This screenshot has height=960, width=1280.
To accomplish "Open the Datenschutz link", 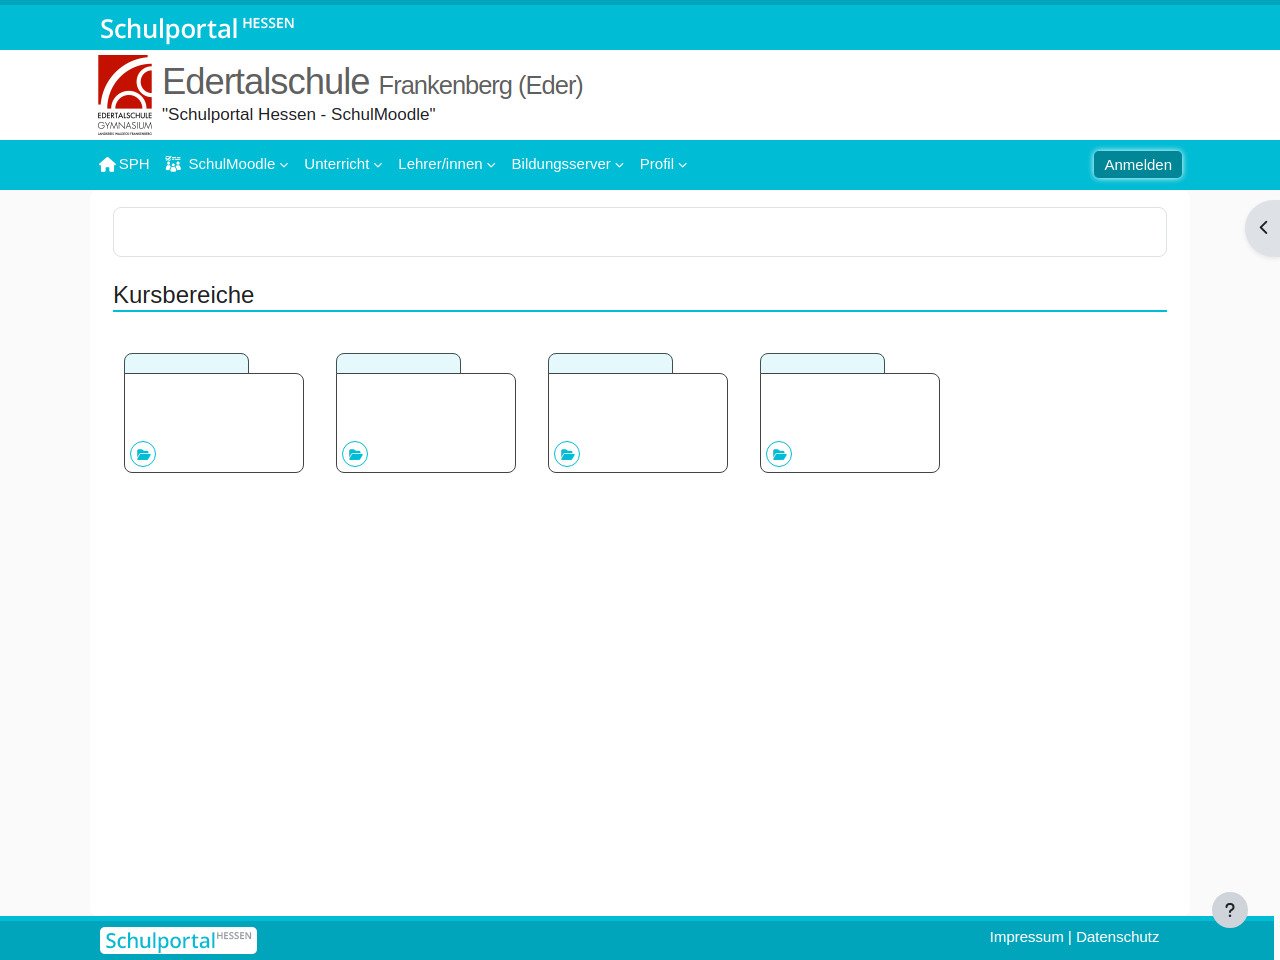I will tap(1117, 937).
